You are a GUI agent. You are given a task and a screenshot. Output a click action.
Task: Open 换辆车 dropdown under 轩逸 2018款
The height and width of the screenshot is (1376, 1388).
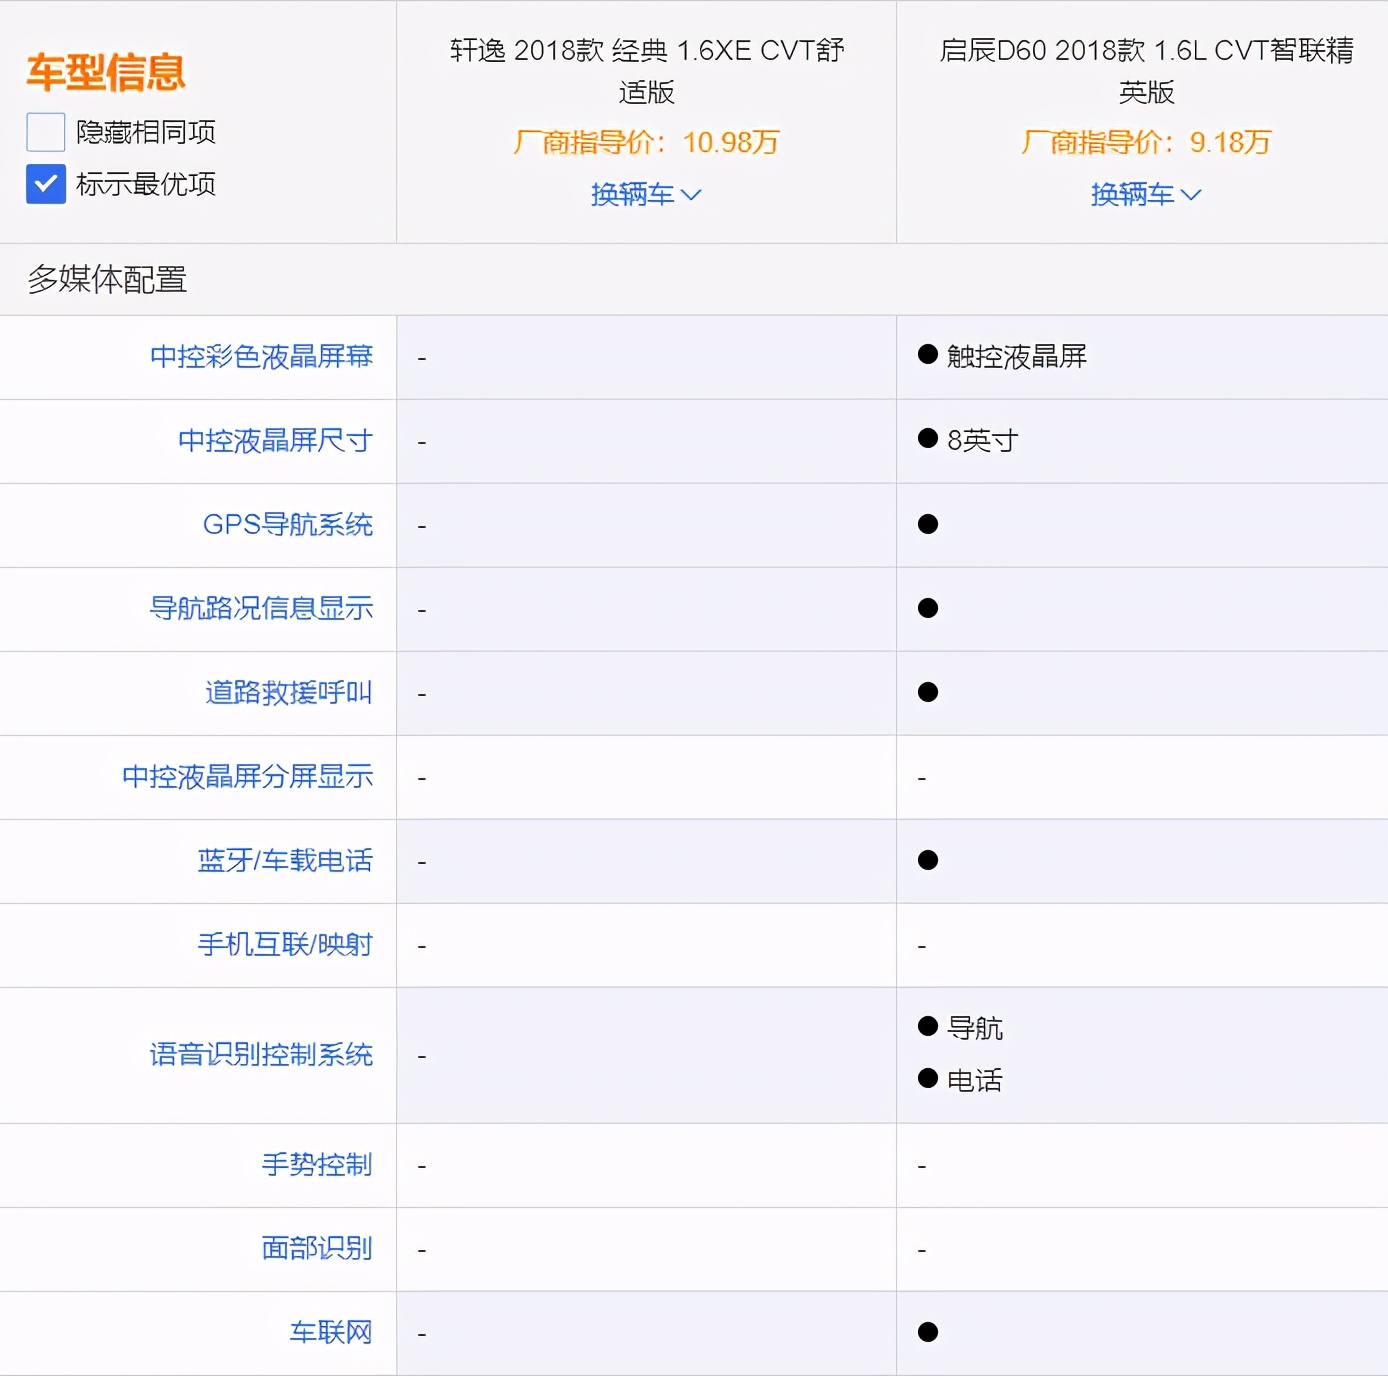coord(646,194)
